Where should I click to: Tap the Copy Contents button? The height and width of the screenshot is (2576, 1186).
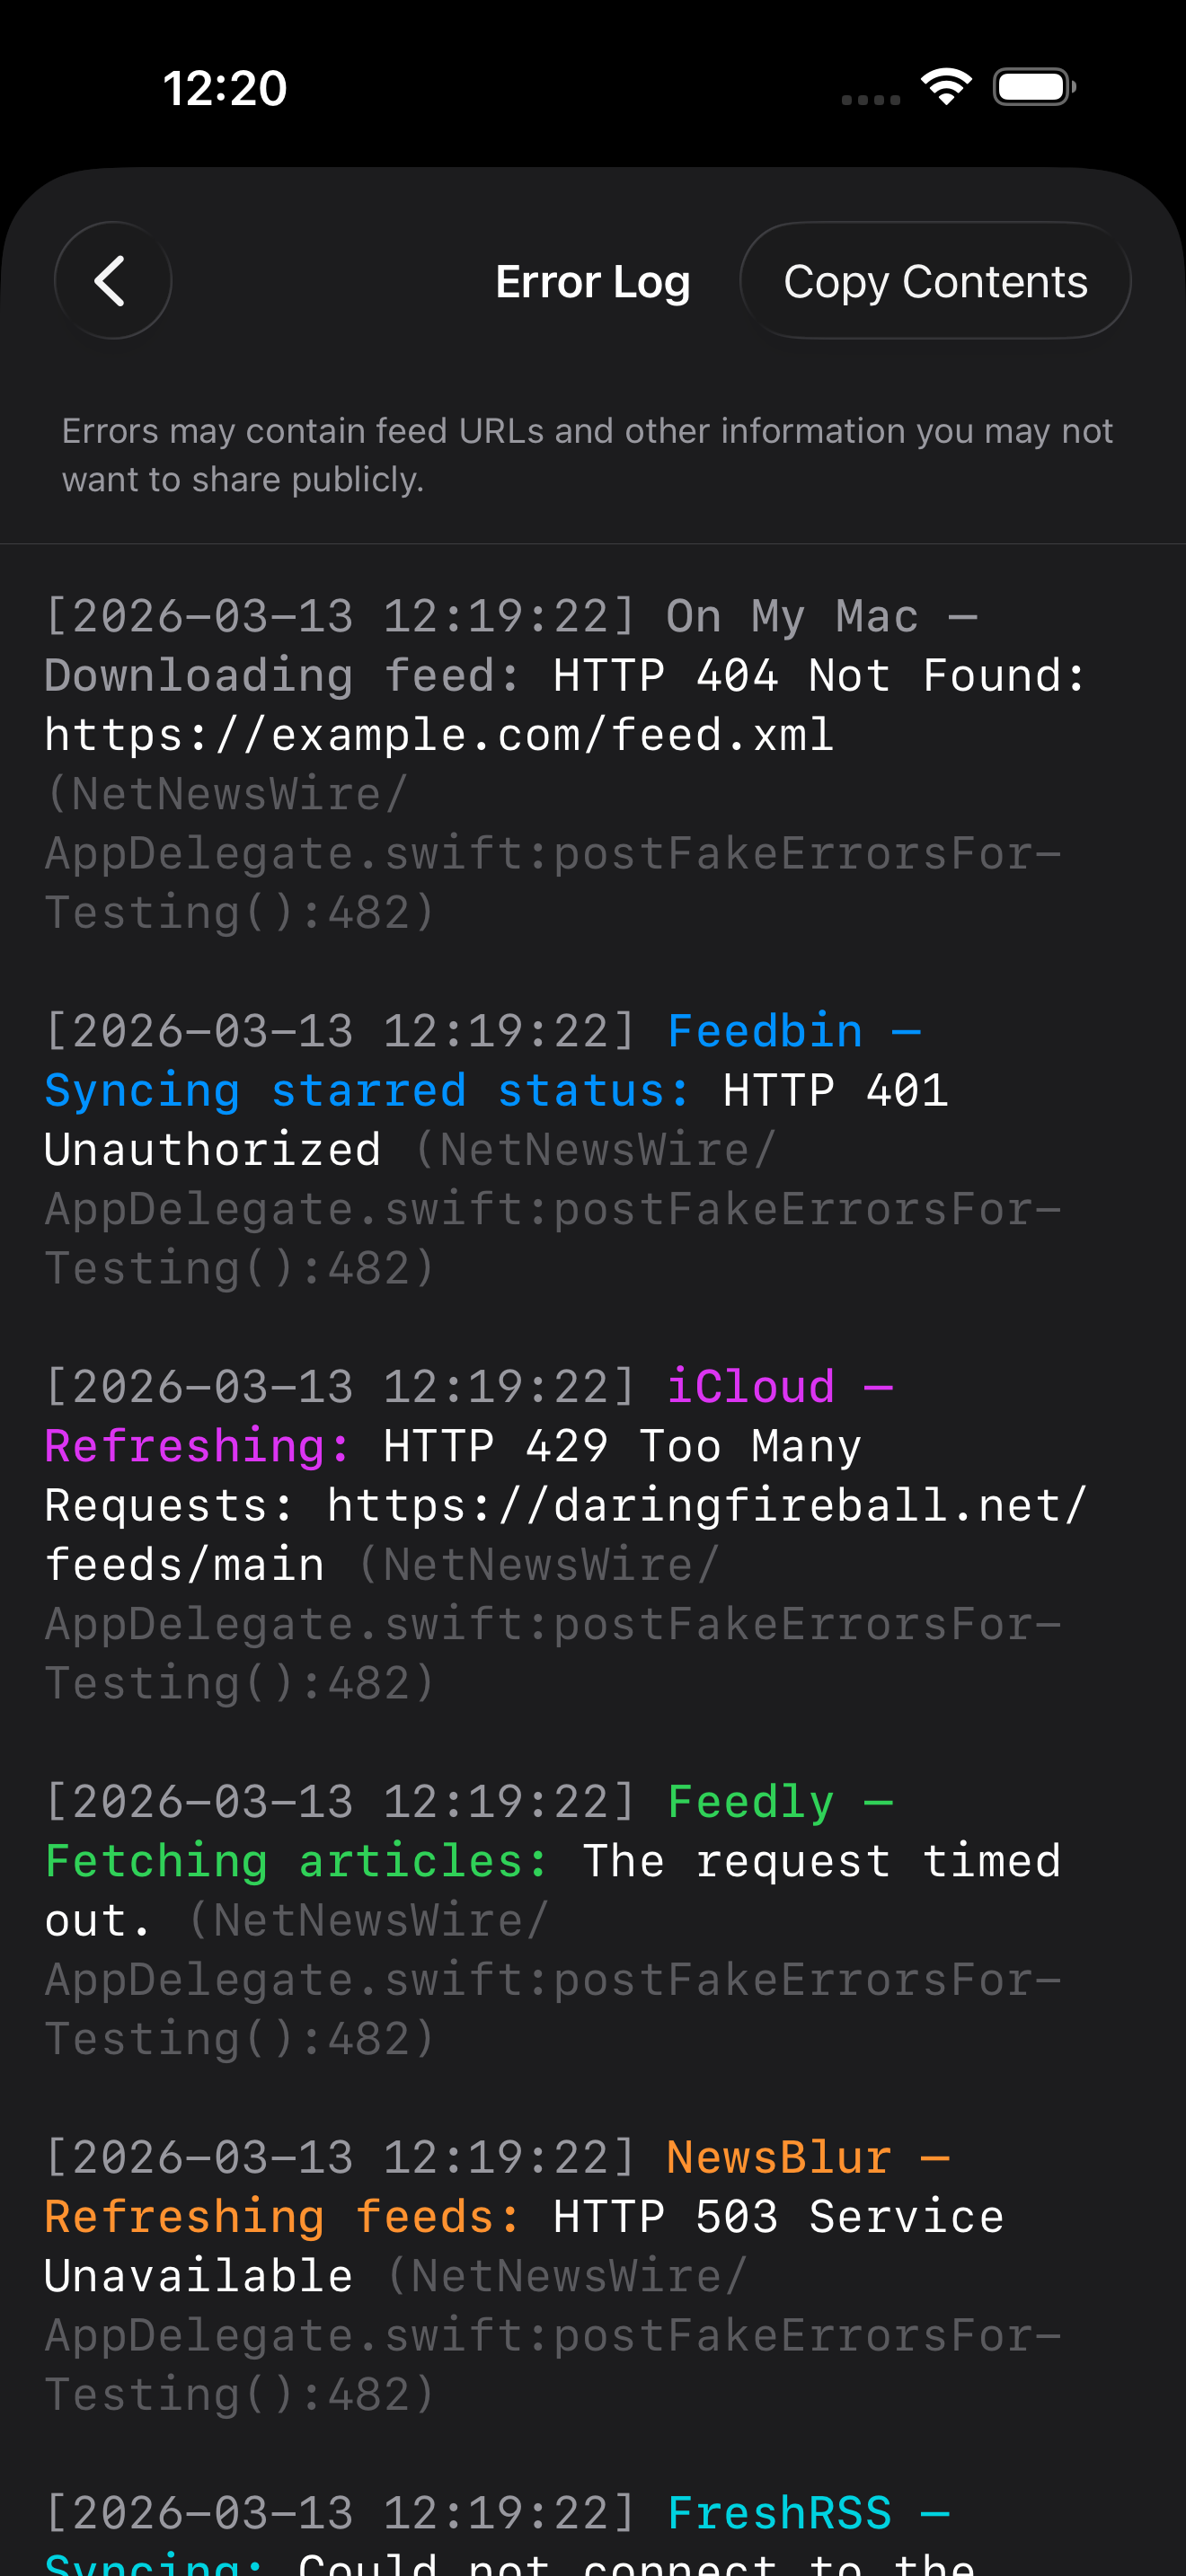935,281
